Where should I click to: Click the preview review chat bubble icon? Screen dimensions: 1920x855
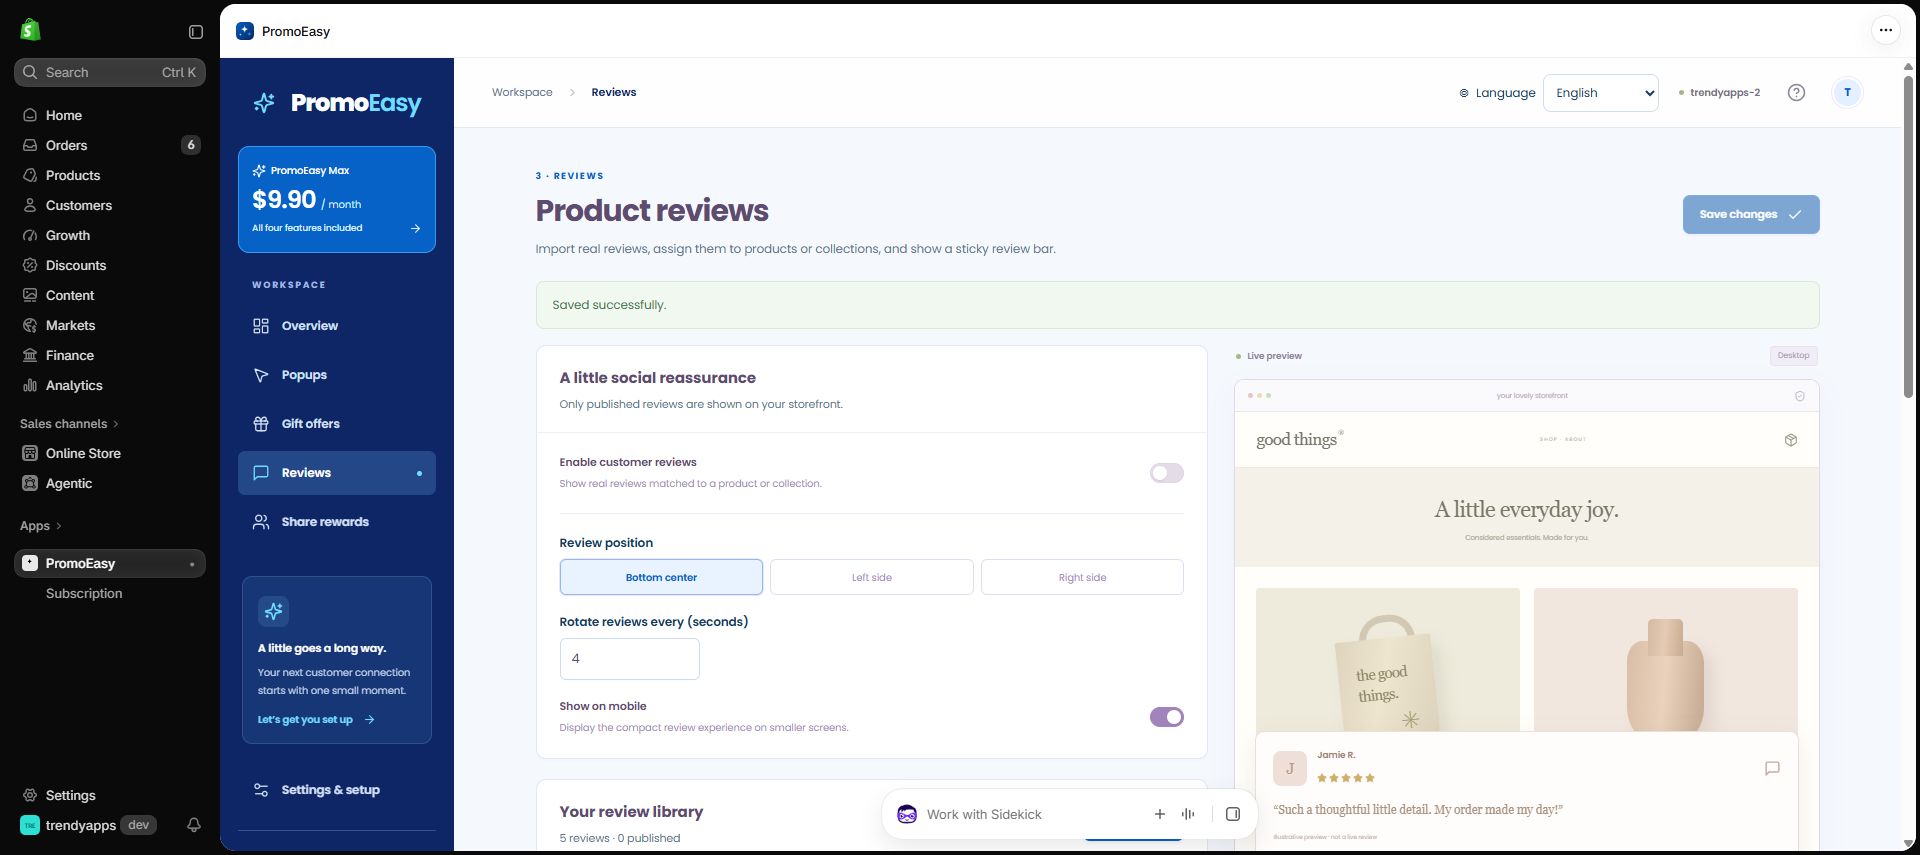click(x=1772, y=768)
